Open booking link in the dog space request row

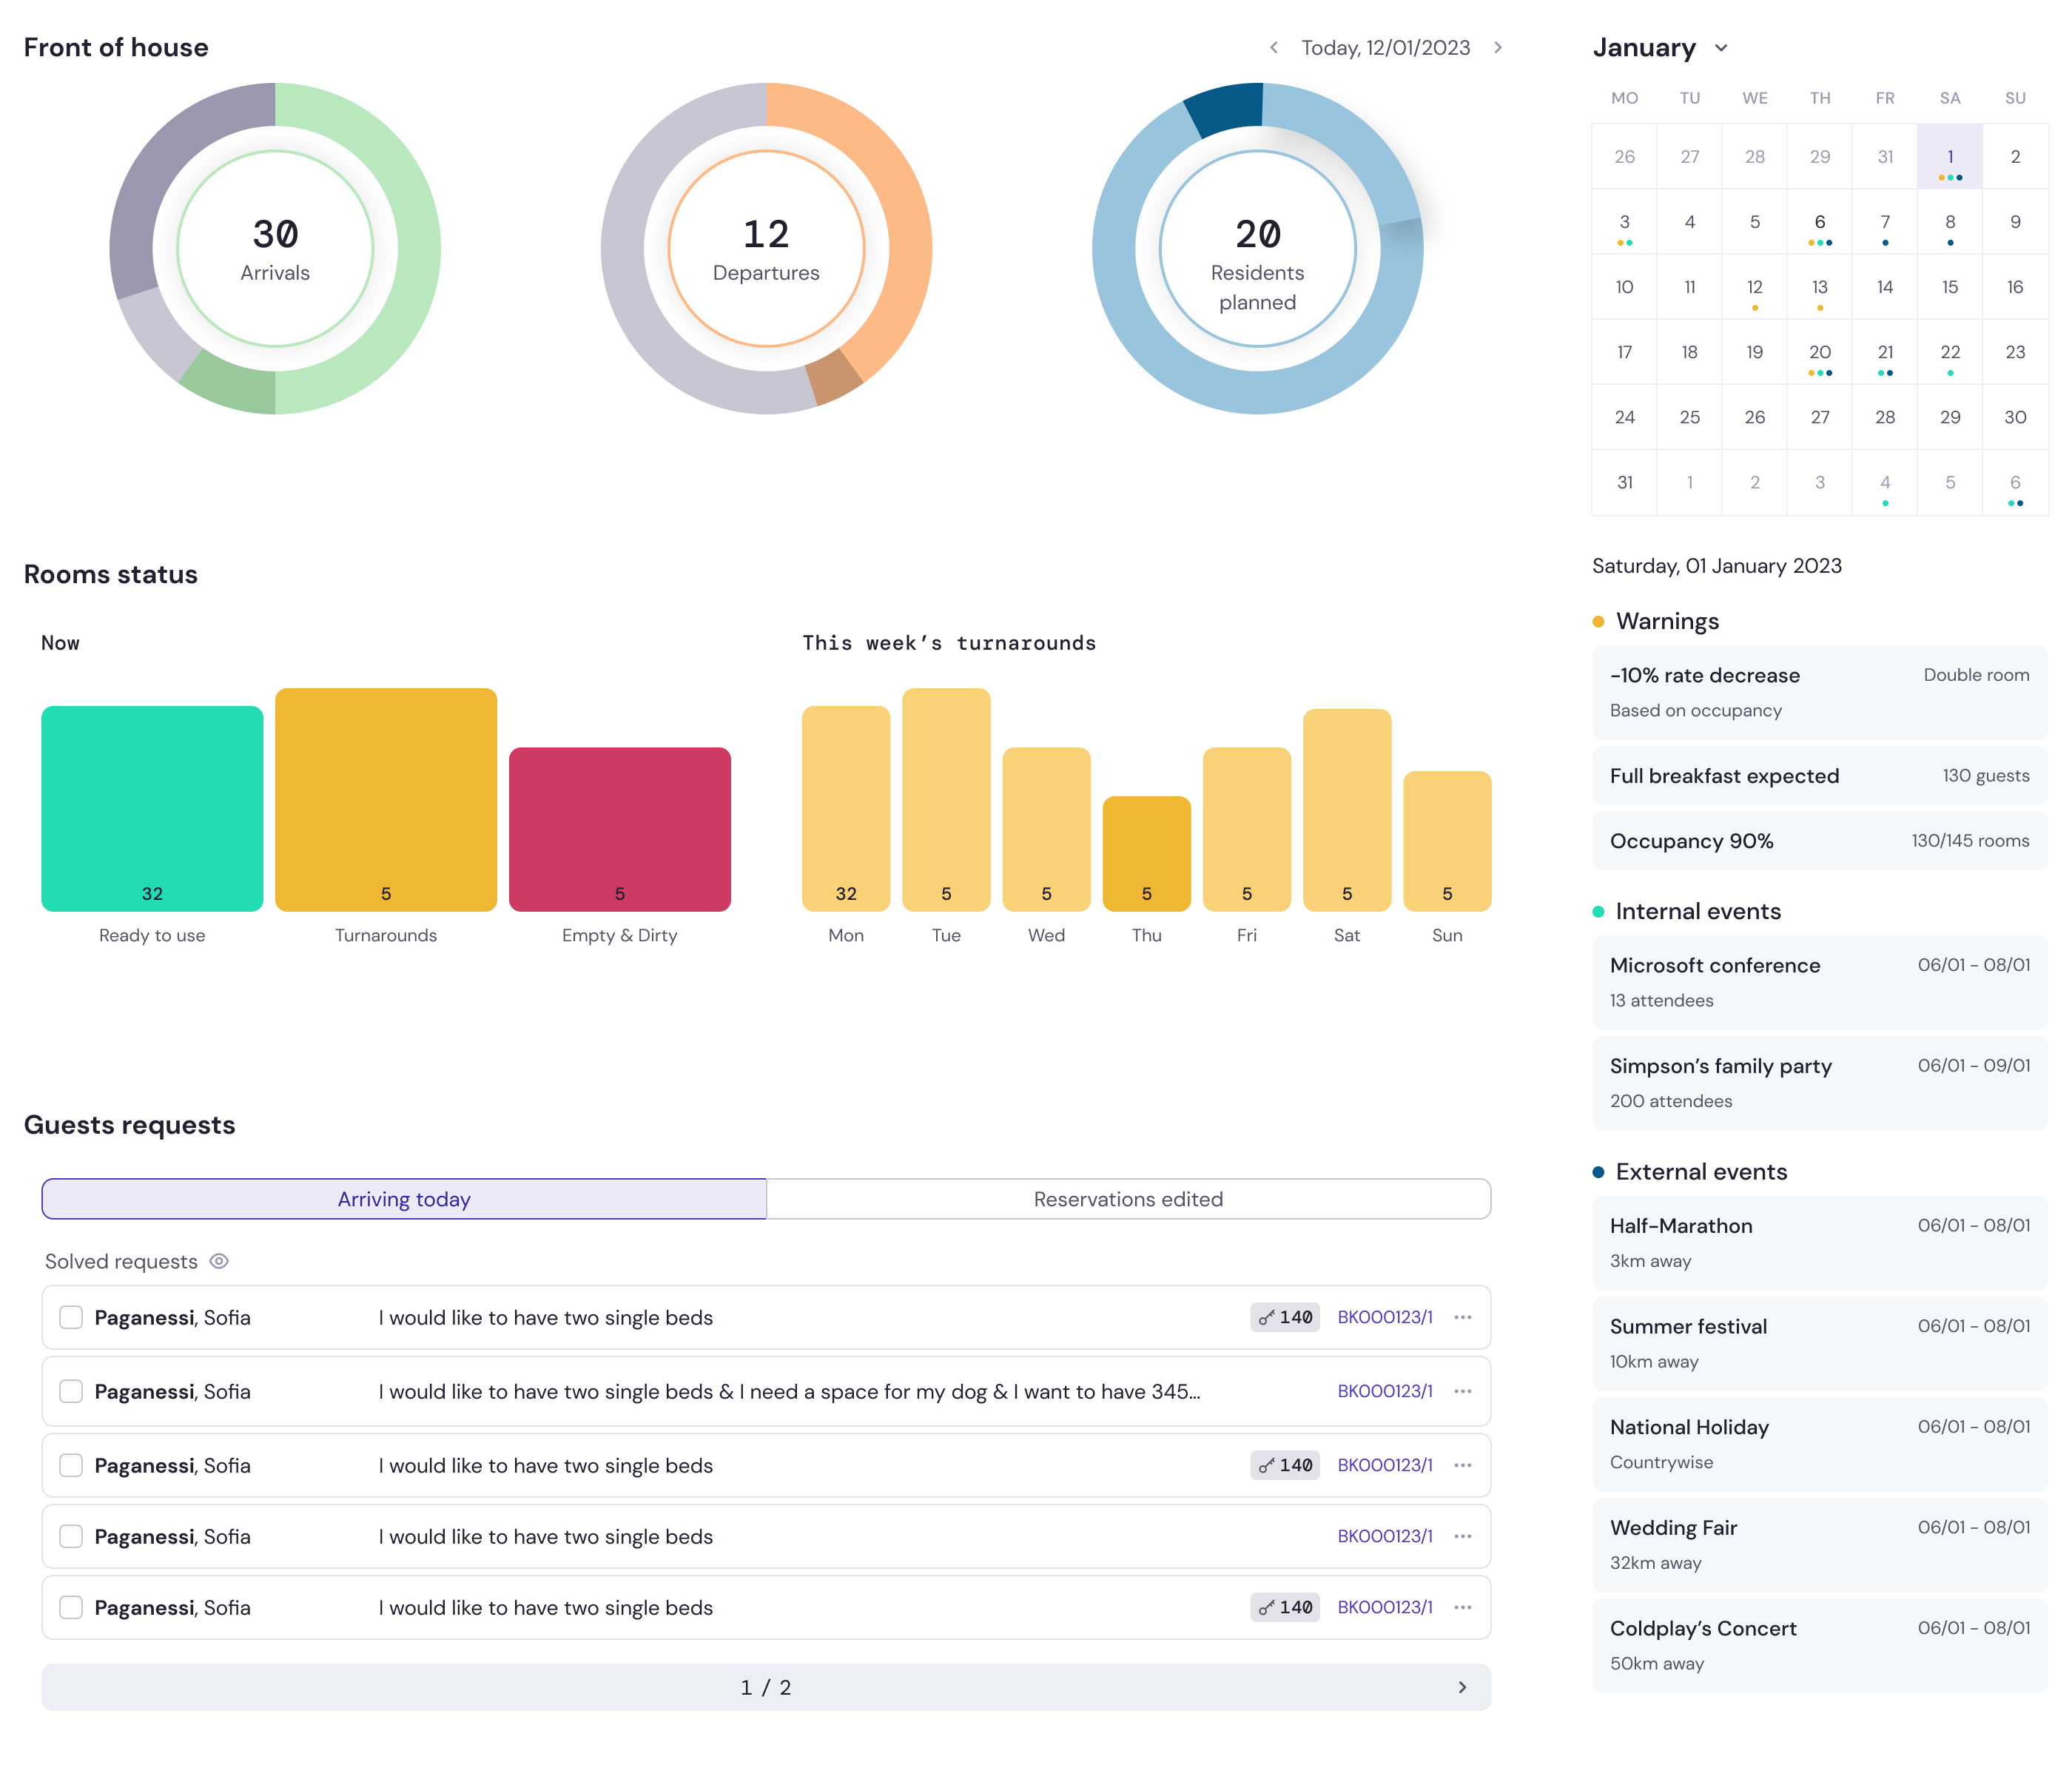tap(1385, 1391)
